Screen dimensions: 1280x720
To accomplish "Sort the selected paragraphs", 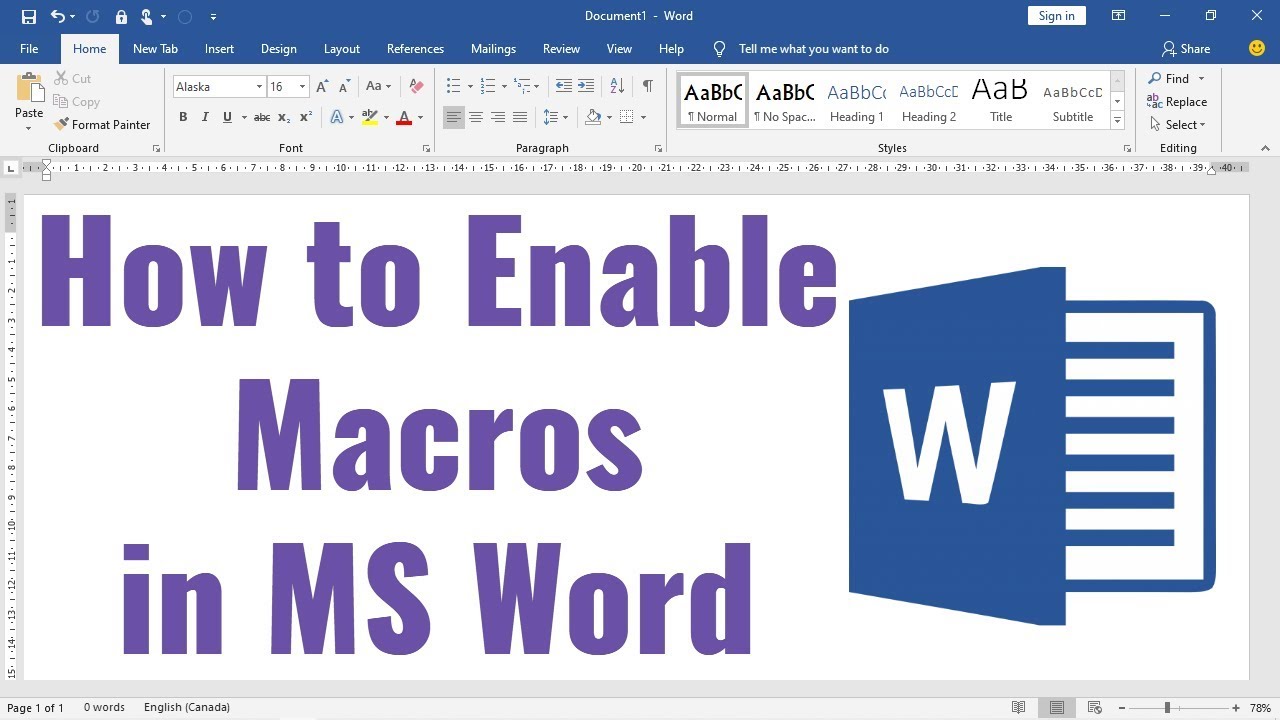I will click(x=617, y=86).
